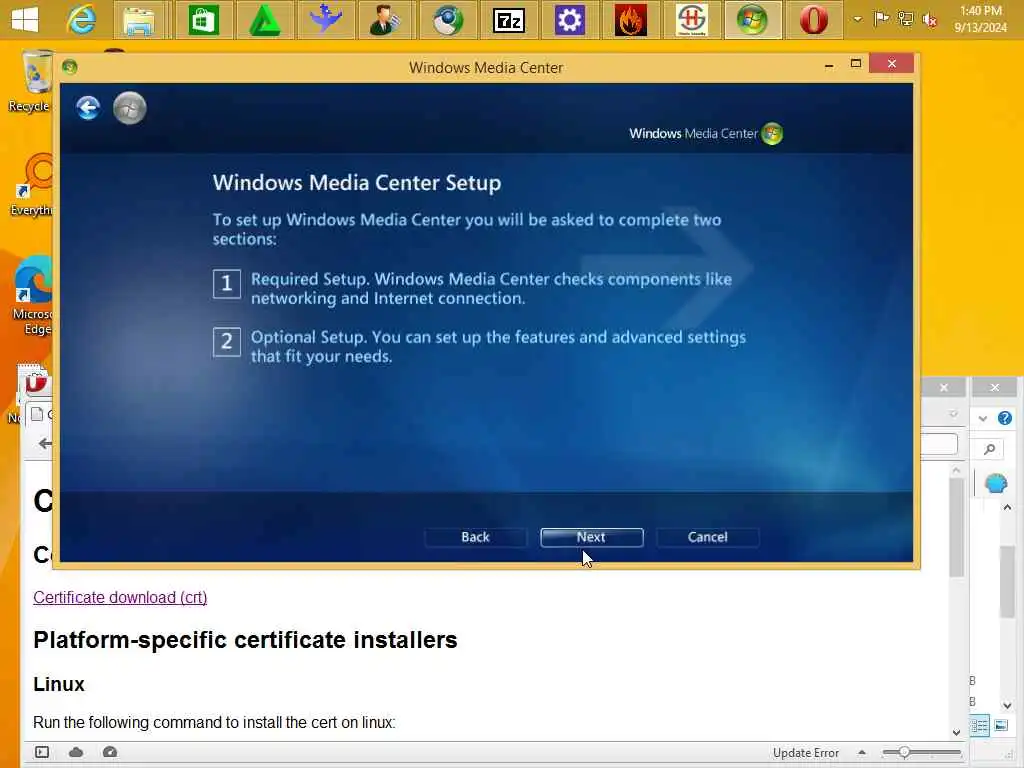Screen dimensions: 1024x768
Task: Click the Windows Media Center logo
Action: point(706,133)
